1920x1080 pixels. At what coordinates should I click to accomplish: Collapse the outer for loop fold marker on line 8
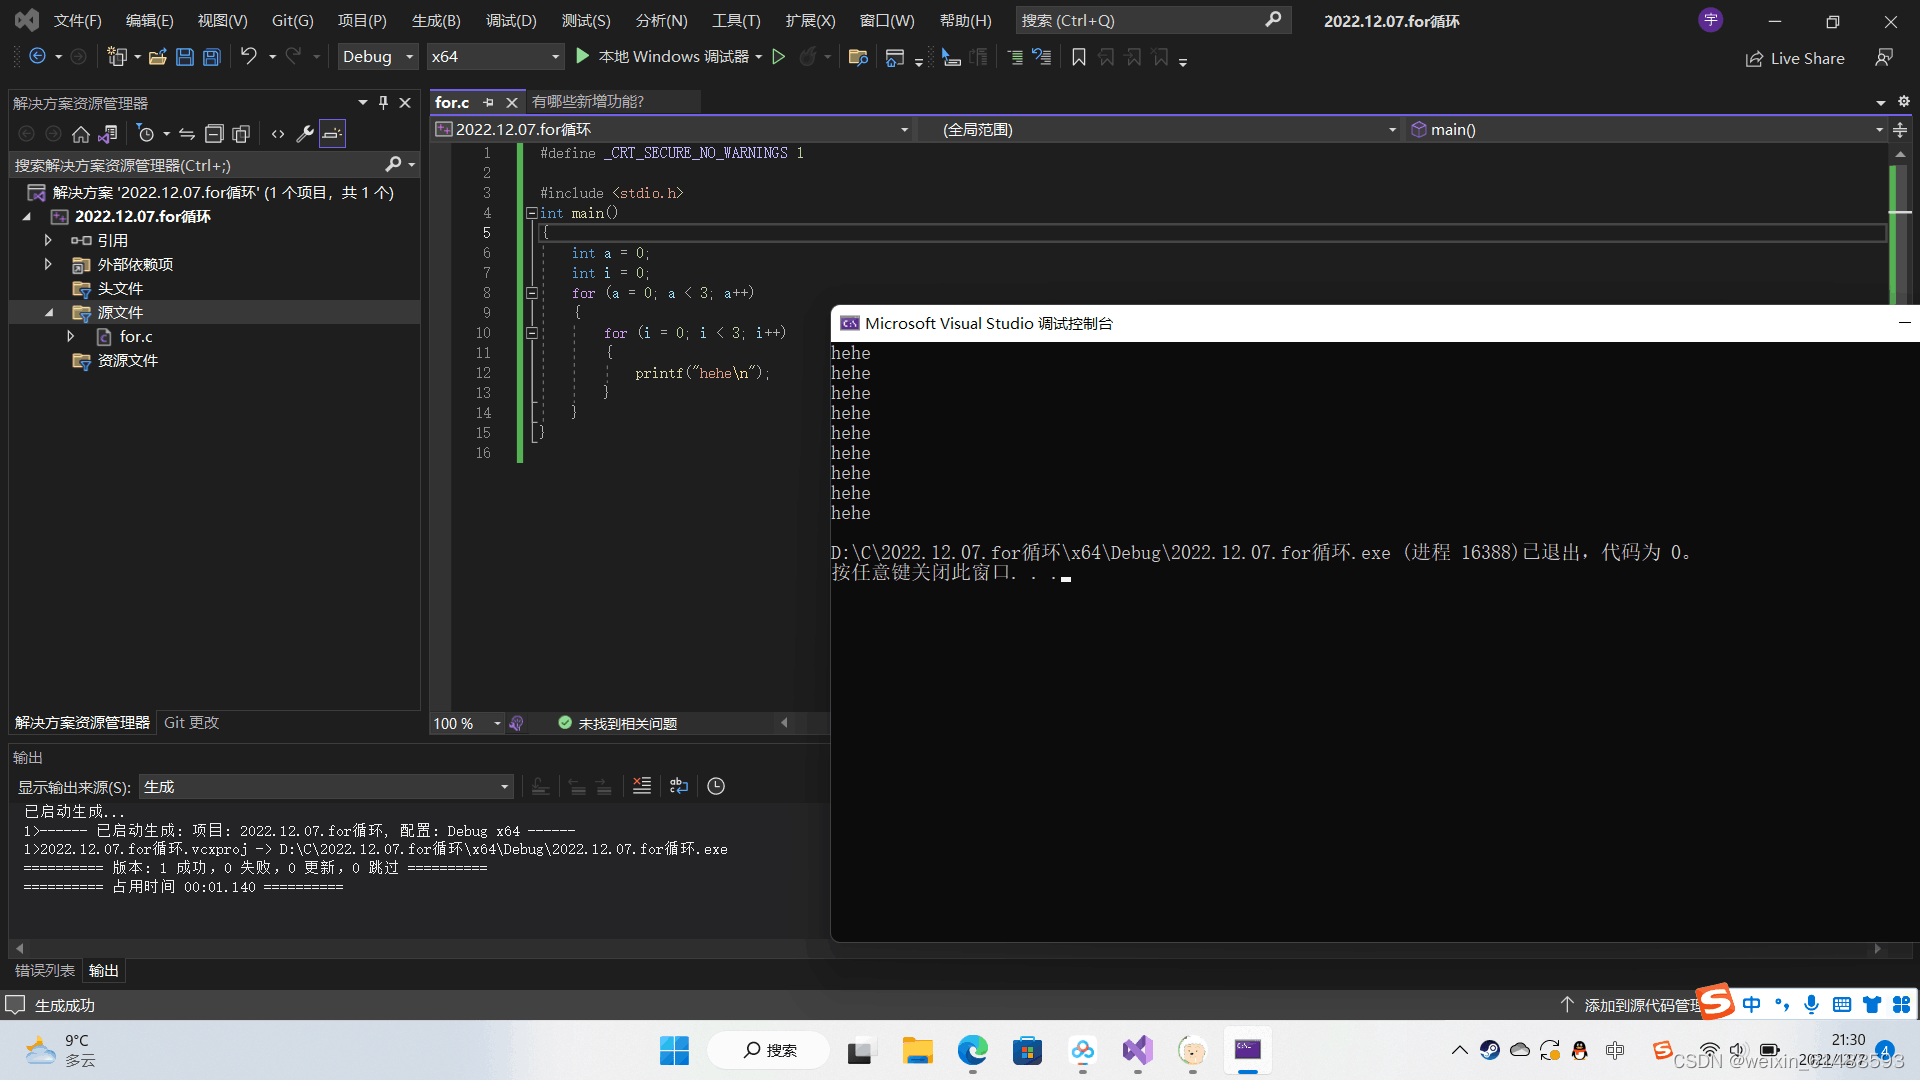point(532,293)
